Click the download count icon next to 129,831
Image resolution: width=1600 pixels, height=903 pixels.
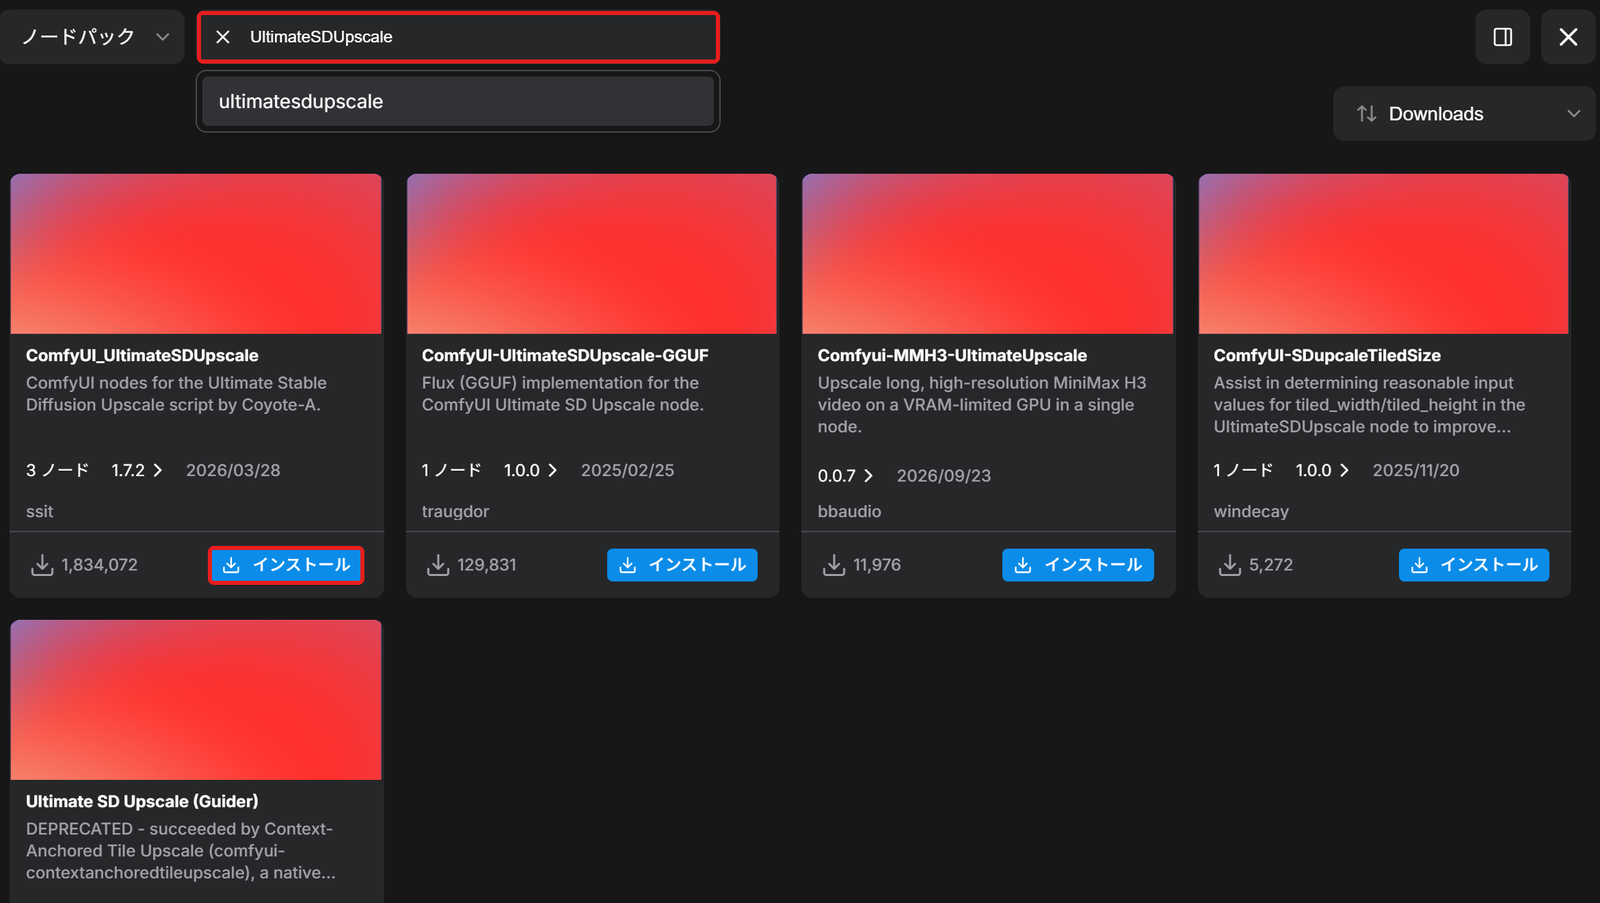tap(438, 565)
